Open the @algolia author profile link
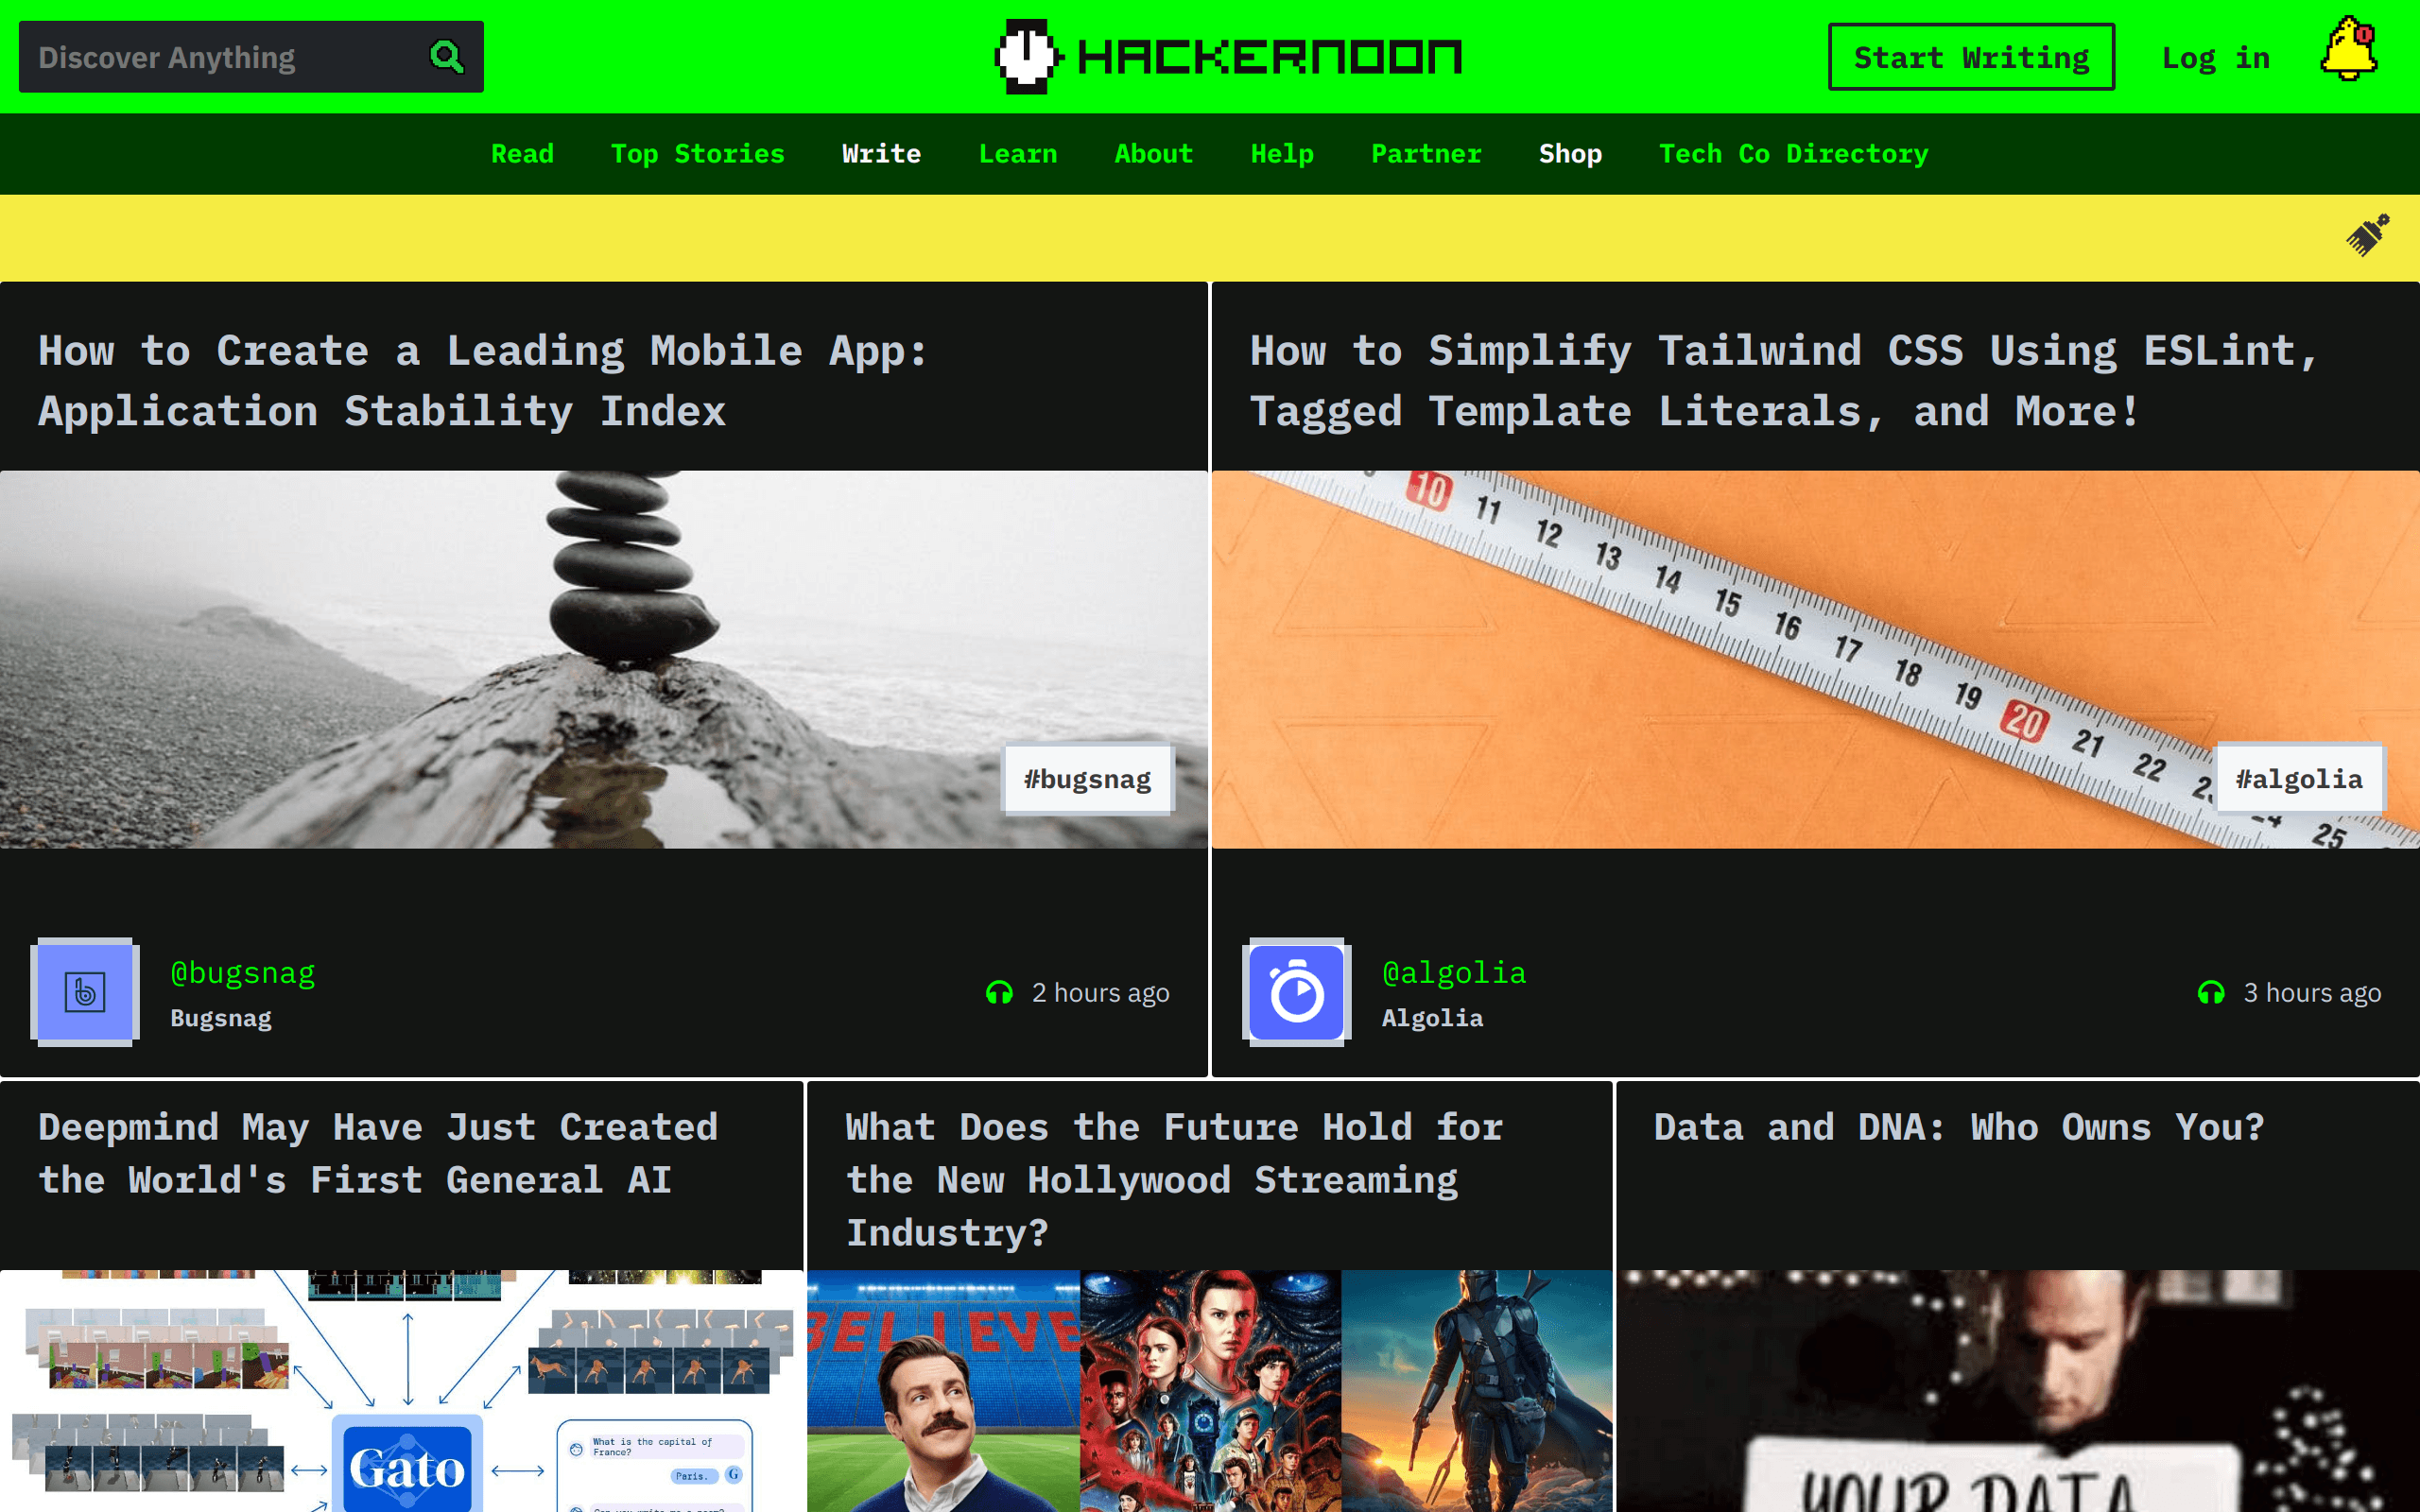Image resolution: width=2420 pixels, height=1512 pixels. (x=1454, y=973)
